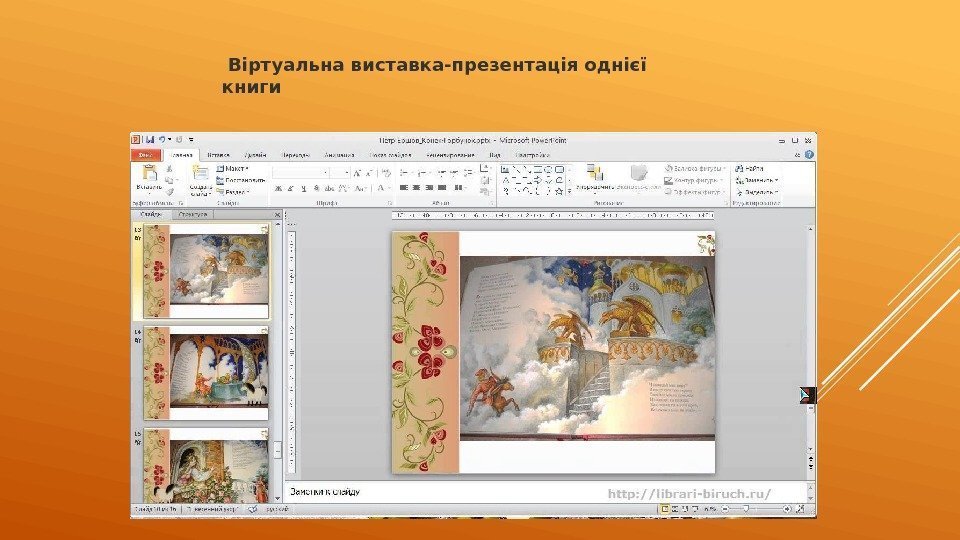Click the Выделить select button
960x540 pixels.
click(757, 192)
